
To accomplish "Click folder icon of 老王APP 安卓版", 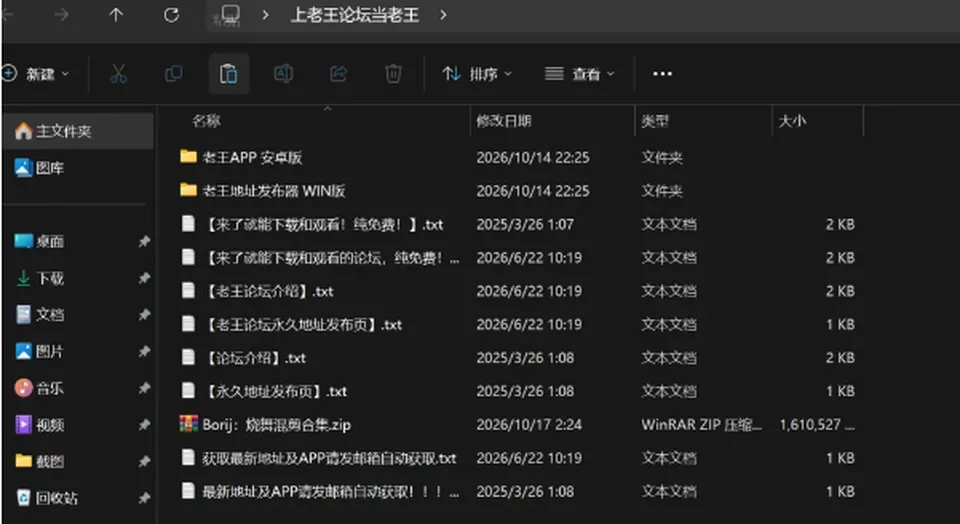I will (x=189, y=157).
